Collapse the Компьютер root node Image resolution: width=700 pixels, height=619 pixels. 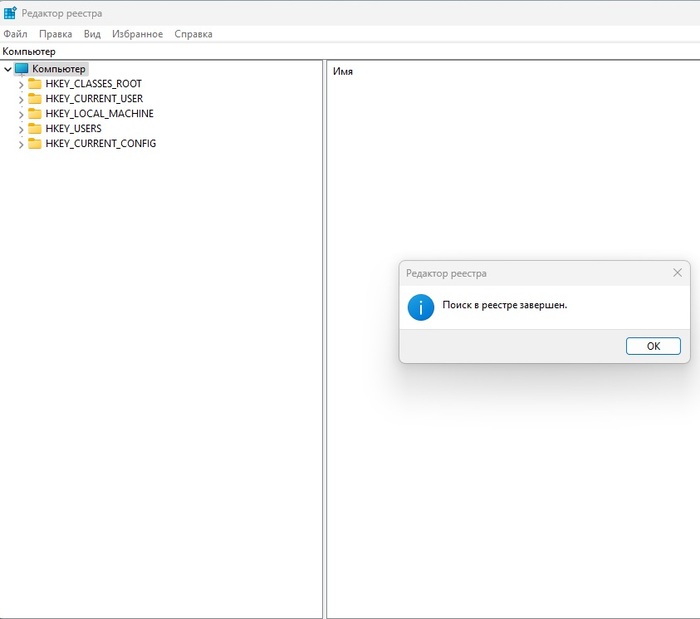tap(8, 69)
